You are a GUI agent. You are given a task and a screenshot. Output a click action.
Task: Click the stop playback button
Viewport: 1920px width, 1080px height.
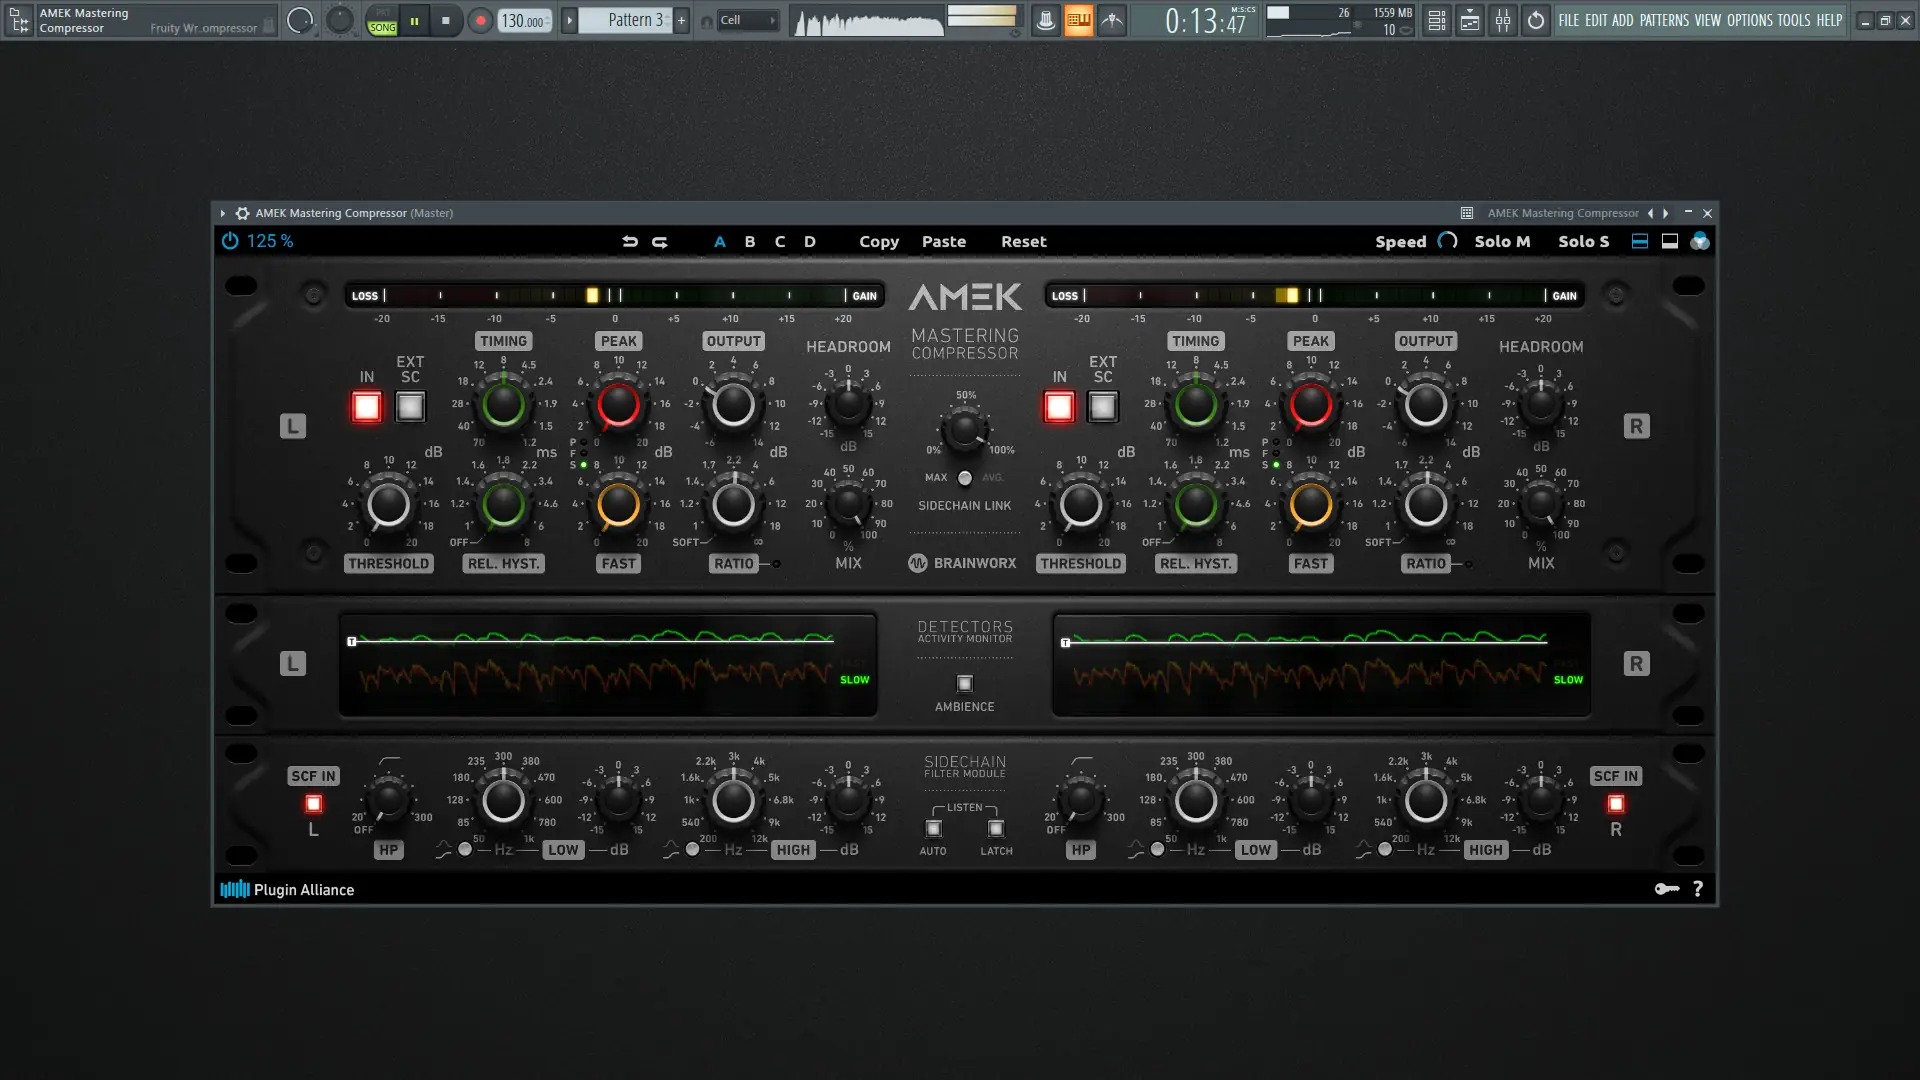click(446, 20)
